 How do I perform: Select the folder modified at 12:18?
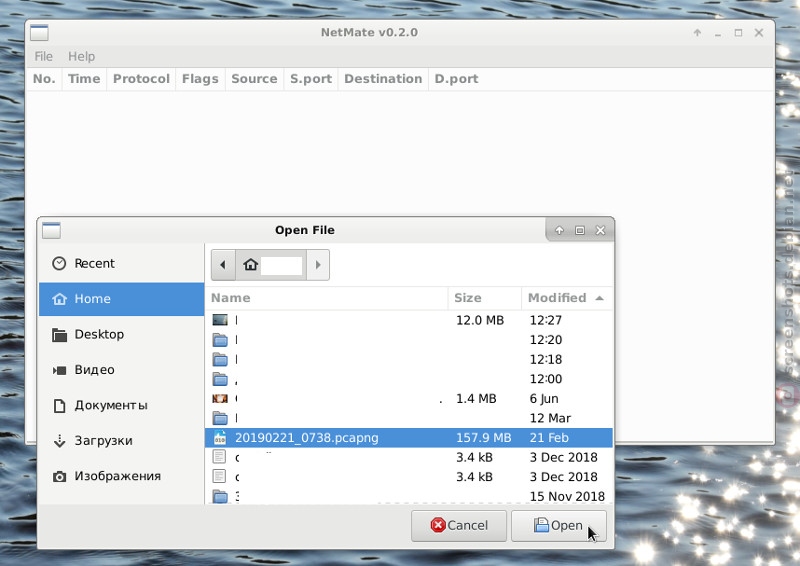tap(409, 360)
